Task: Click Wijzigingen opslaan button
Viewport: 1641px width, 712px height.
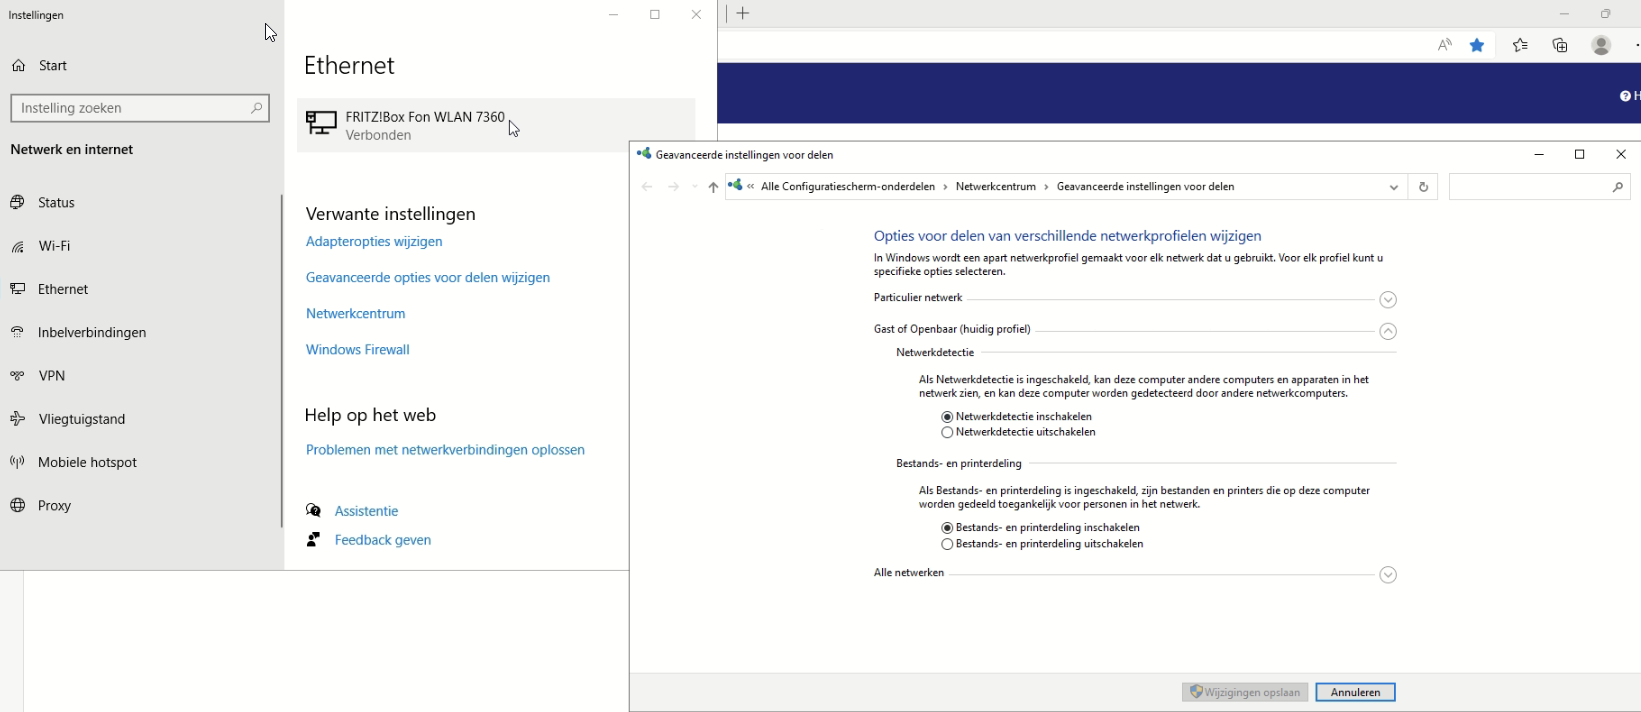Action: pos(1245,692)
